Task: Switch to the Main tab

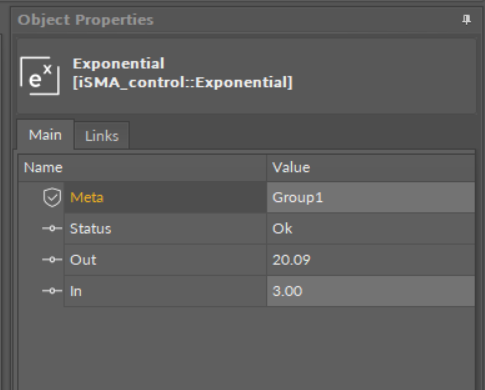Action: point(45,135)
